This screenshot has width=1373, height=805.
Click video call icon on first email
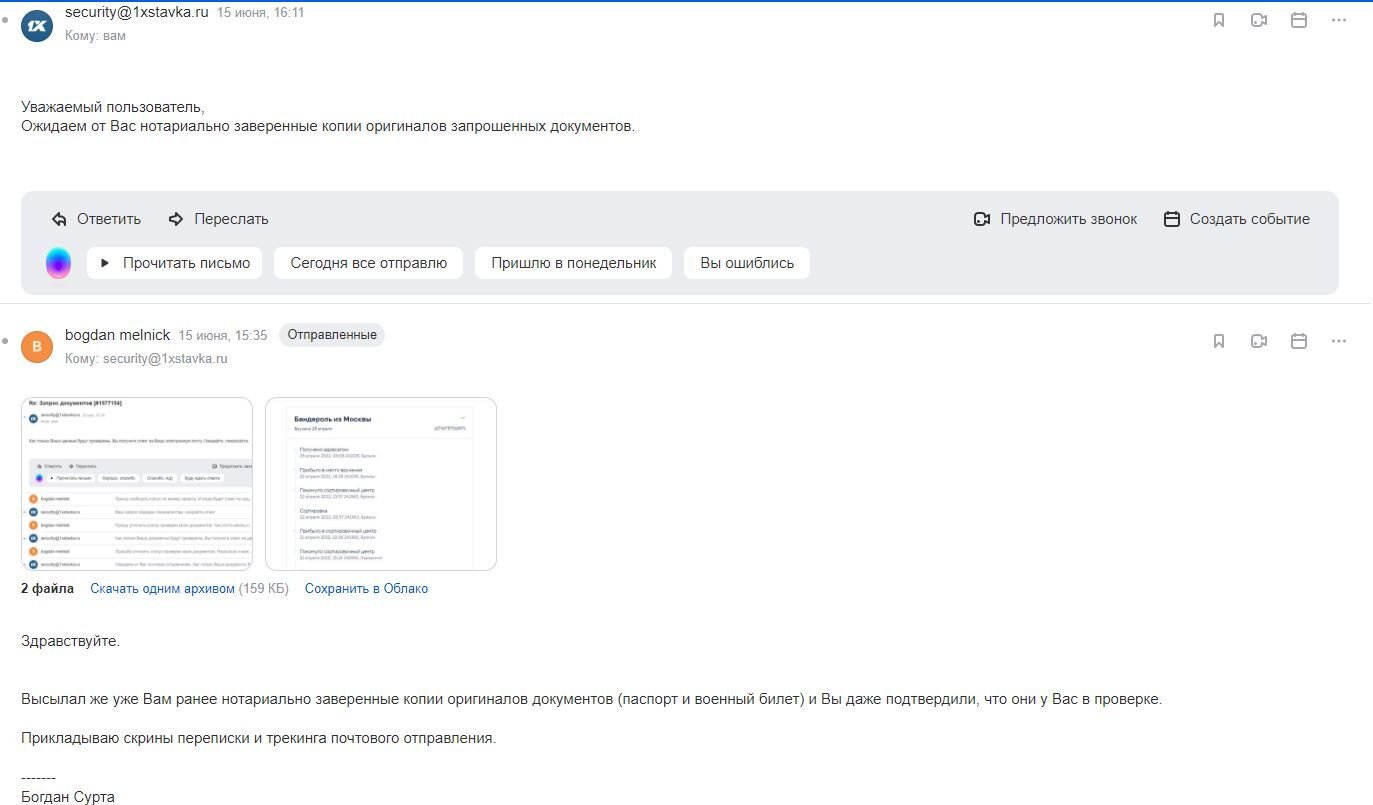pyautogui.click(x=1259, y=20)
